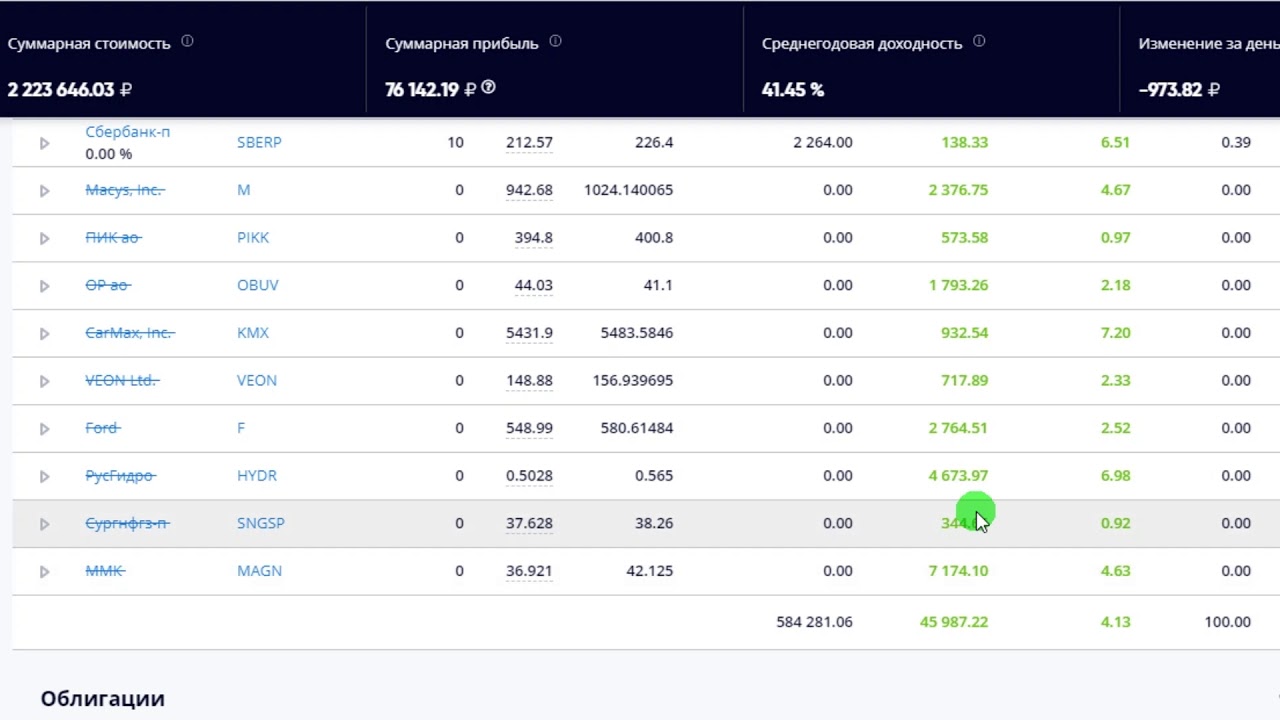Click question mark icon beside 76 142.19 ₽

(488, 88)
